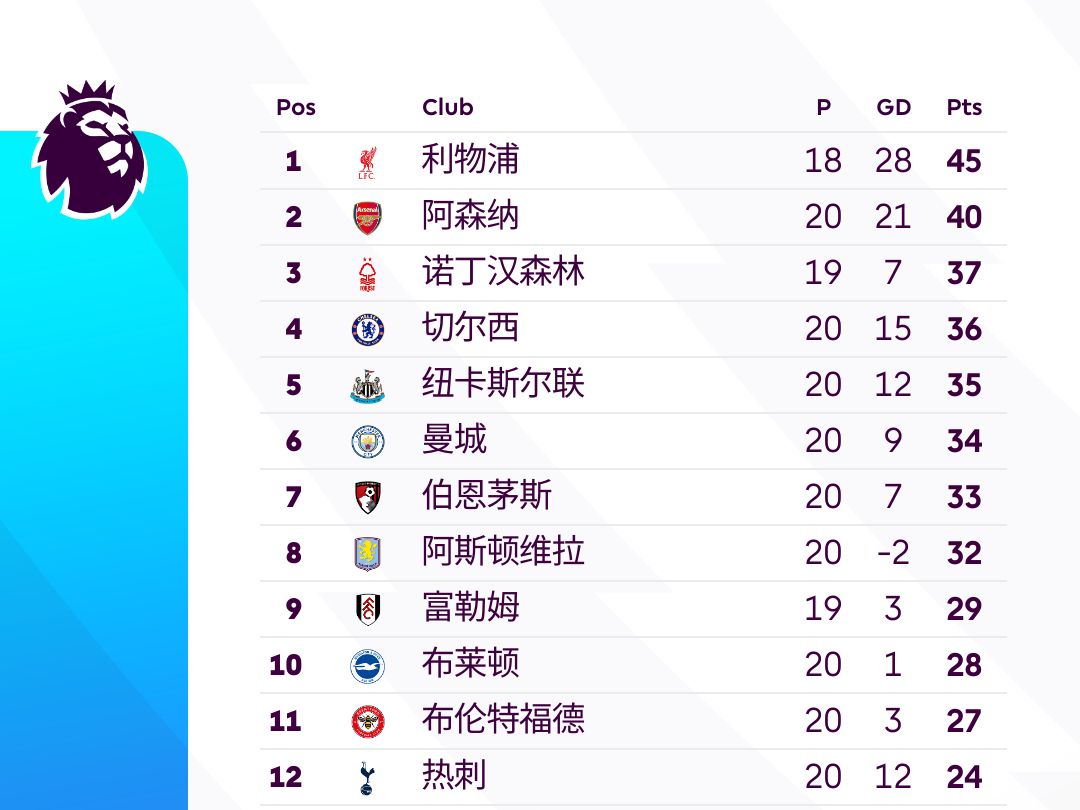Click the Tottenham cockerel crest

pyautogui.click(x=367, y=778)
